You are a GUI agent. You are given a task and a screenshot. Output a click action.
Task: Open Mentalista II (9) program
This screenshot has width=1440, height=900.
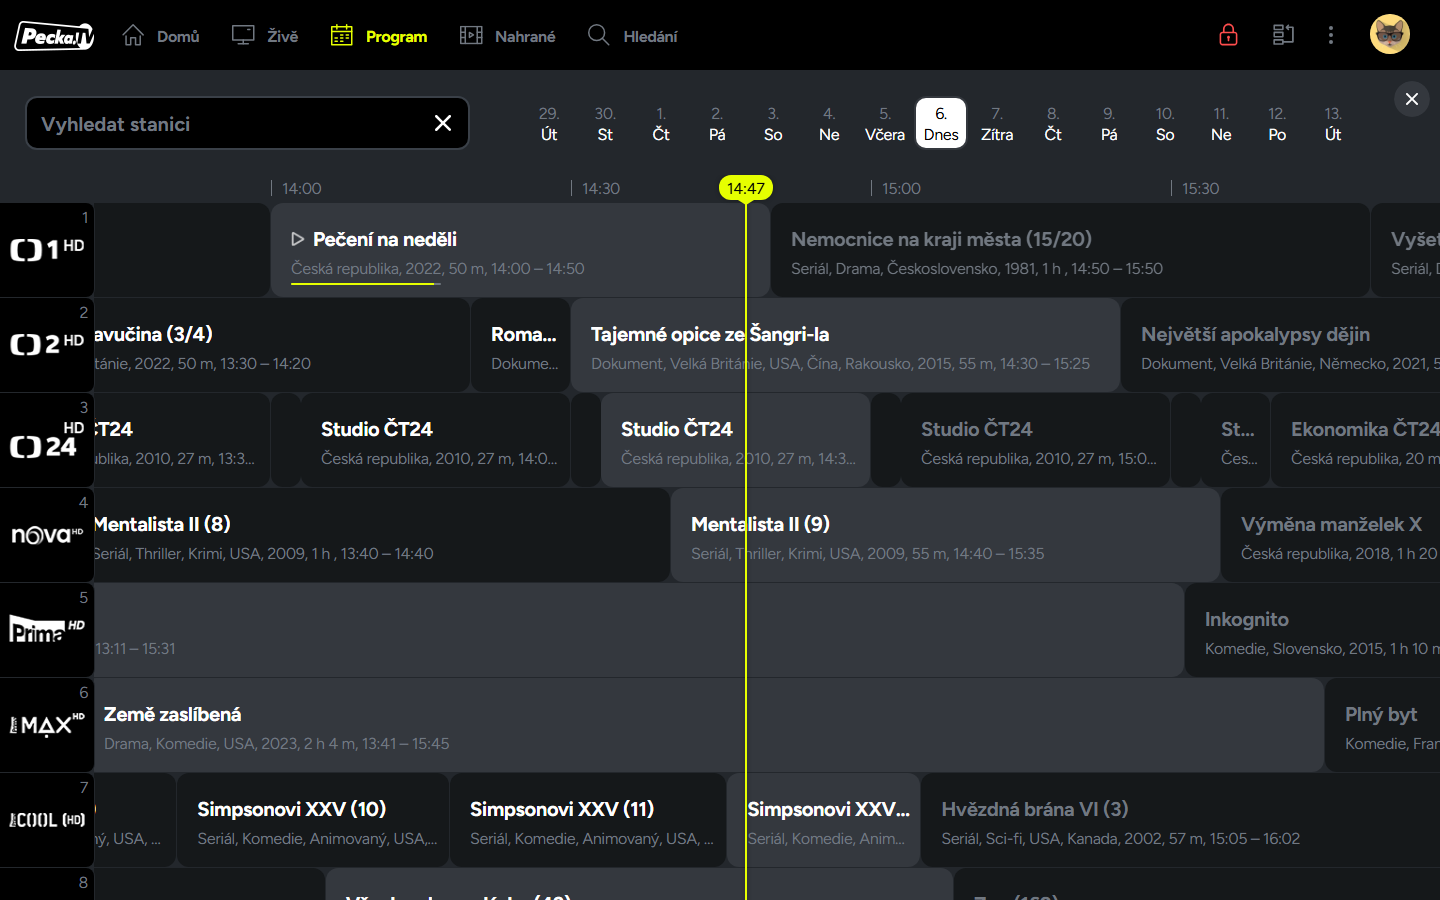click(945, 535)
